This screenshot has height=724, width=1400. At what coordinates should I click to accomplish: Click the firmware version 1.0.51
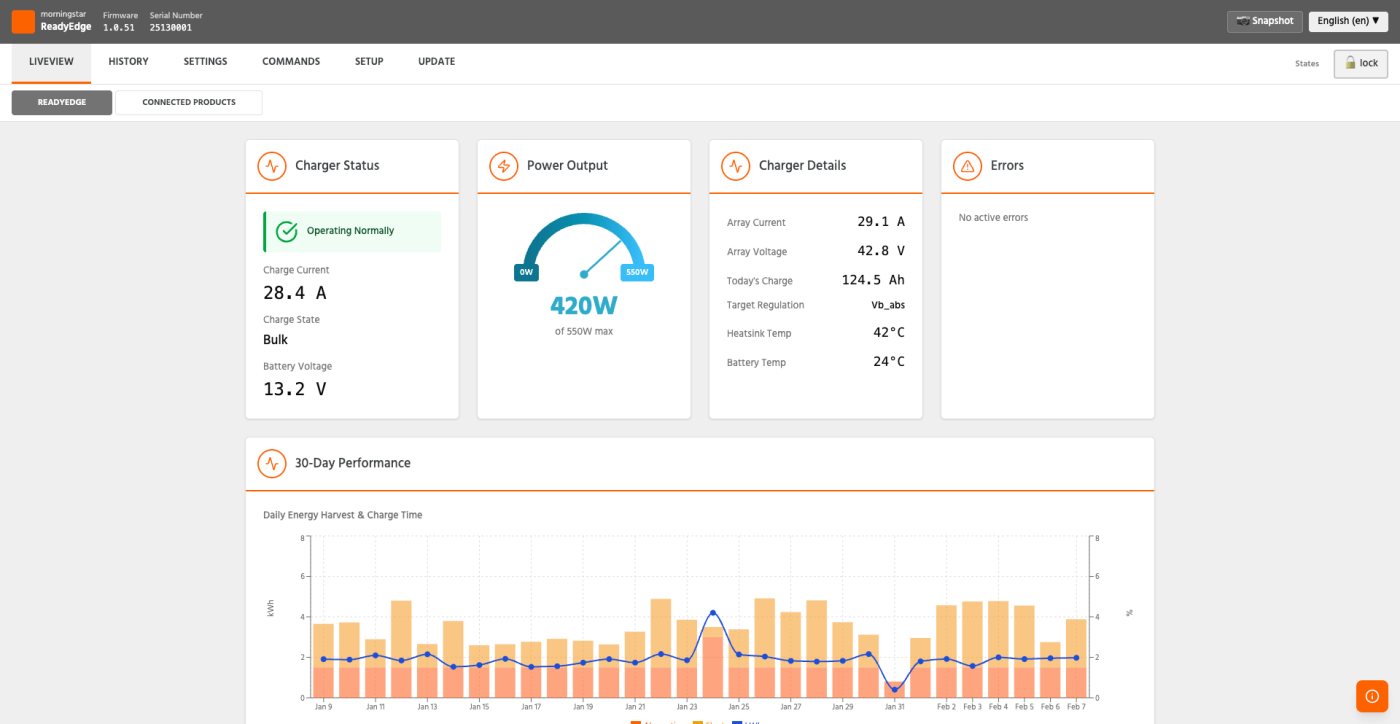click(119, 28)
